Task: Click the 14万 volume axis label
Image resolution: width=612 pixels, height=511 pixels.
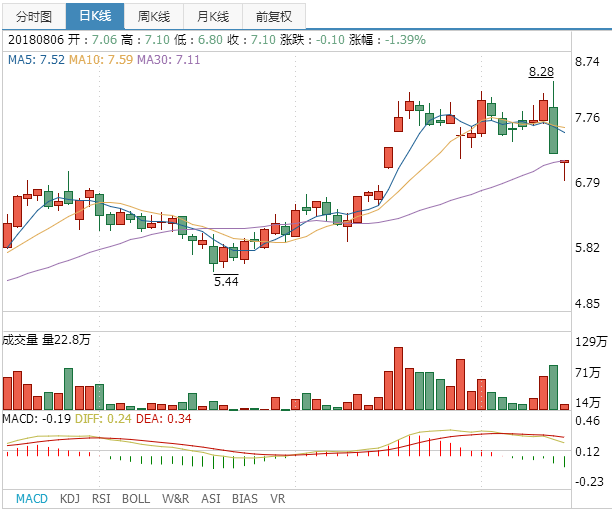Action: (587, 402)
